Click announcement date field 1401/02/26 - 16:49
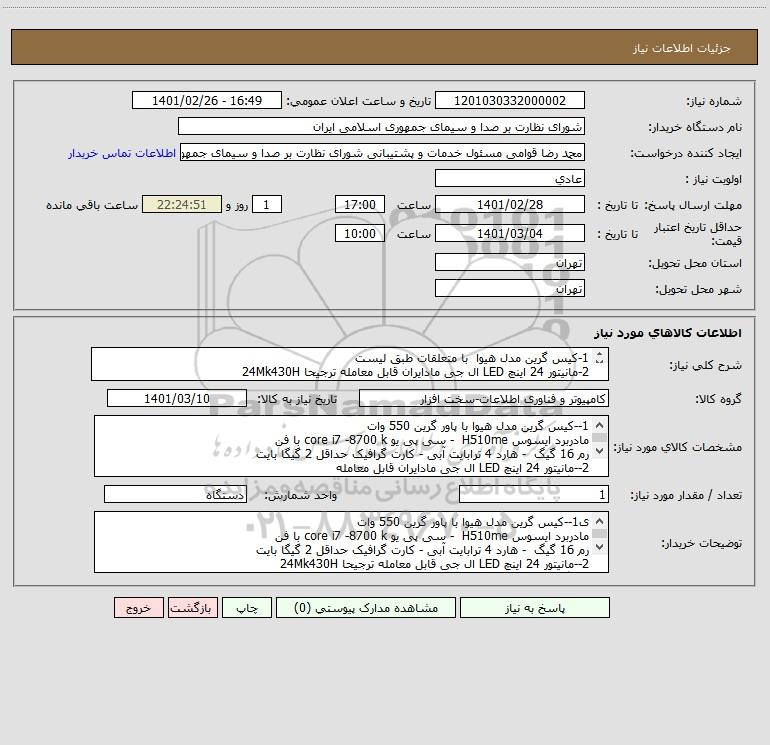Image resolution: width=770 pixels, height=745 pixels. pos(207,100)
